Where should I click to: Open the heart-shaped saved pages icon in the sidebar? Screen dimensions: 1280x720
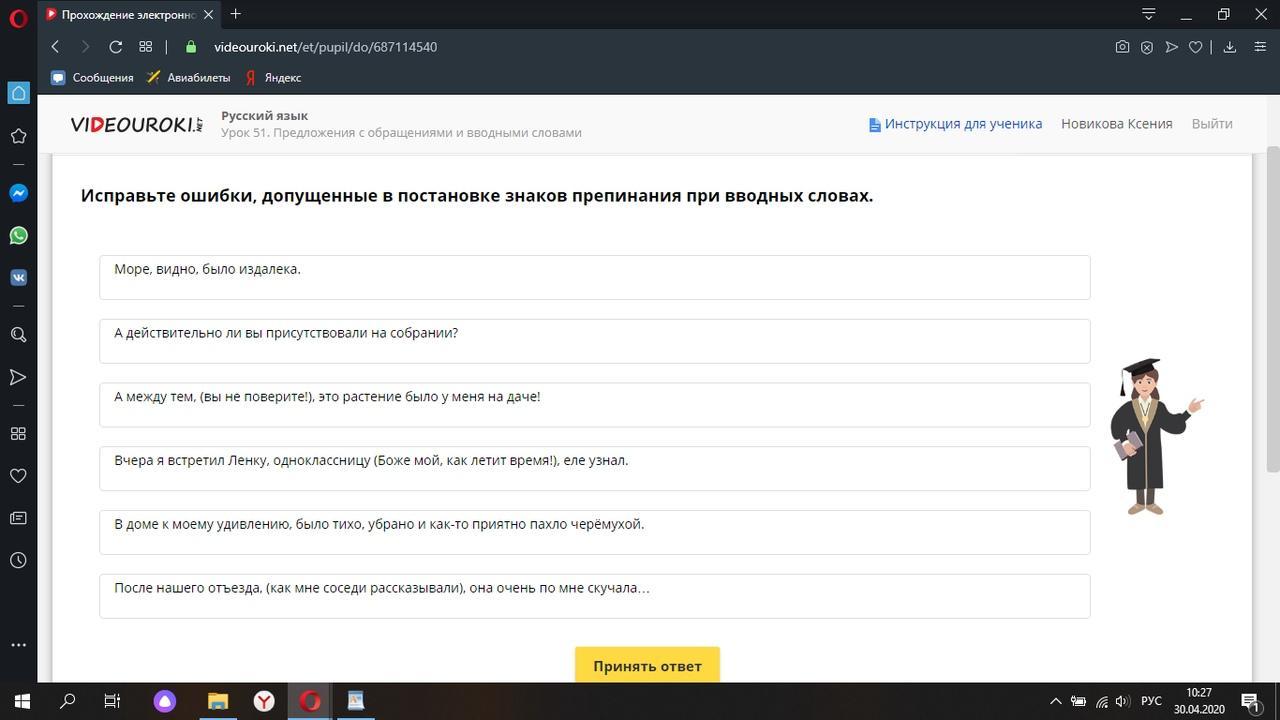18,476
